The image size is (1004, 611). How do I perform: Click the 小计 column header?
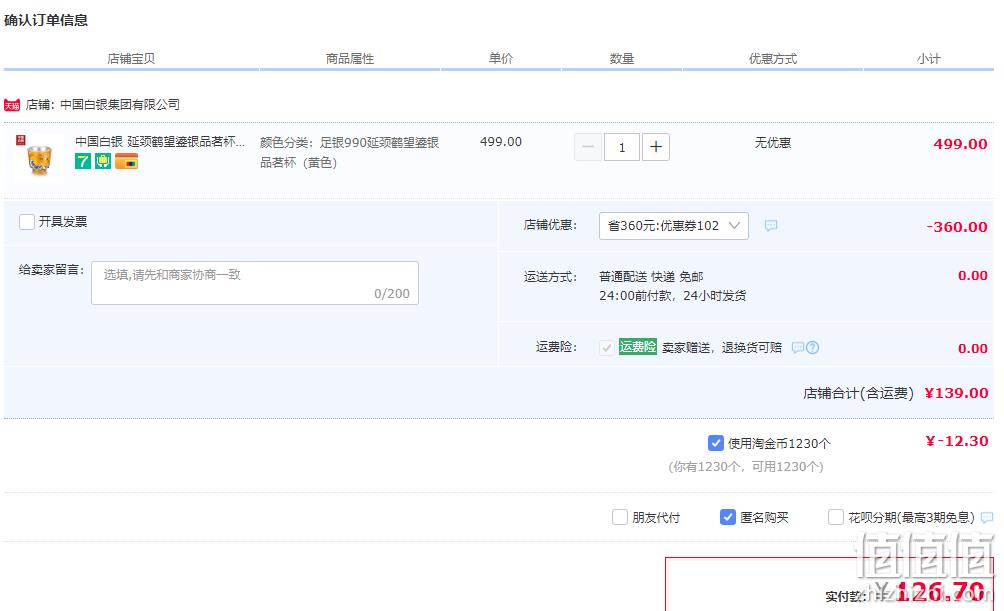tap(928, 59)
